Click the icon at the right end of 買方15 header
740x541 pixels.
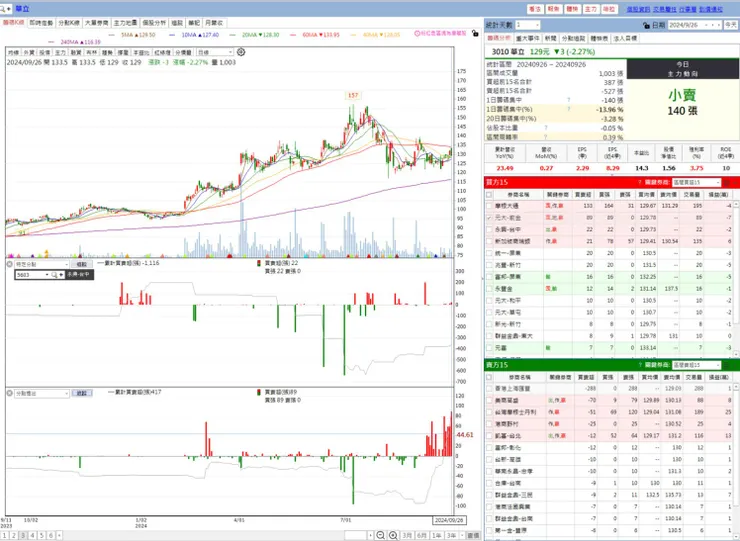point(727,182)
